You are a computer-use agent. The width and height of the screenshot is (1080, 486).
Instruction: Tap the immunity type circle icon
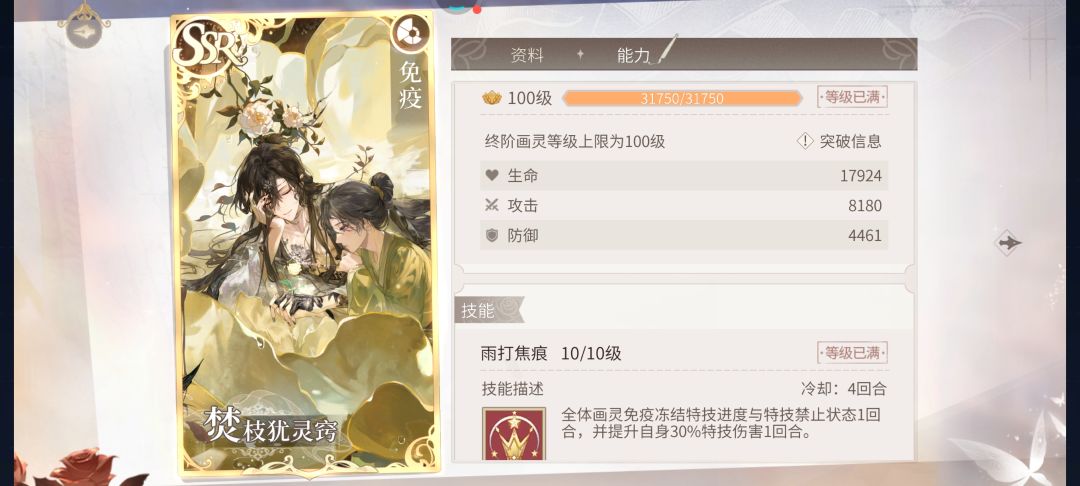pos(411,32)
